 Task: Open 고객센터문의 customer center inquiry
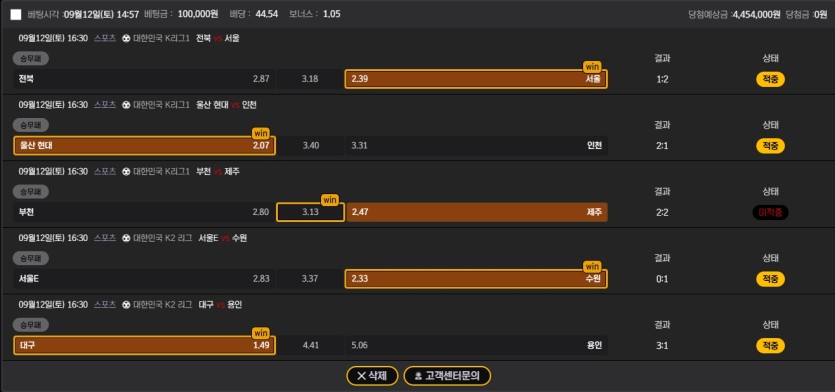(x=447, y=375)
